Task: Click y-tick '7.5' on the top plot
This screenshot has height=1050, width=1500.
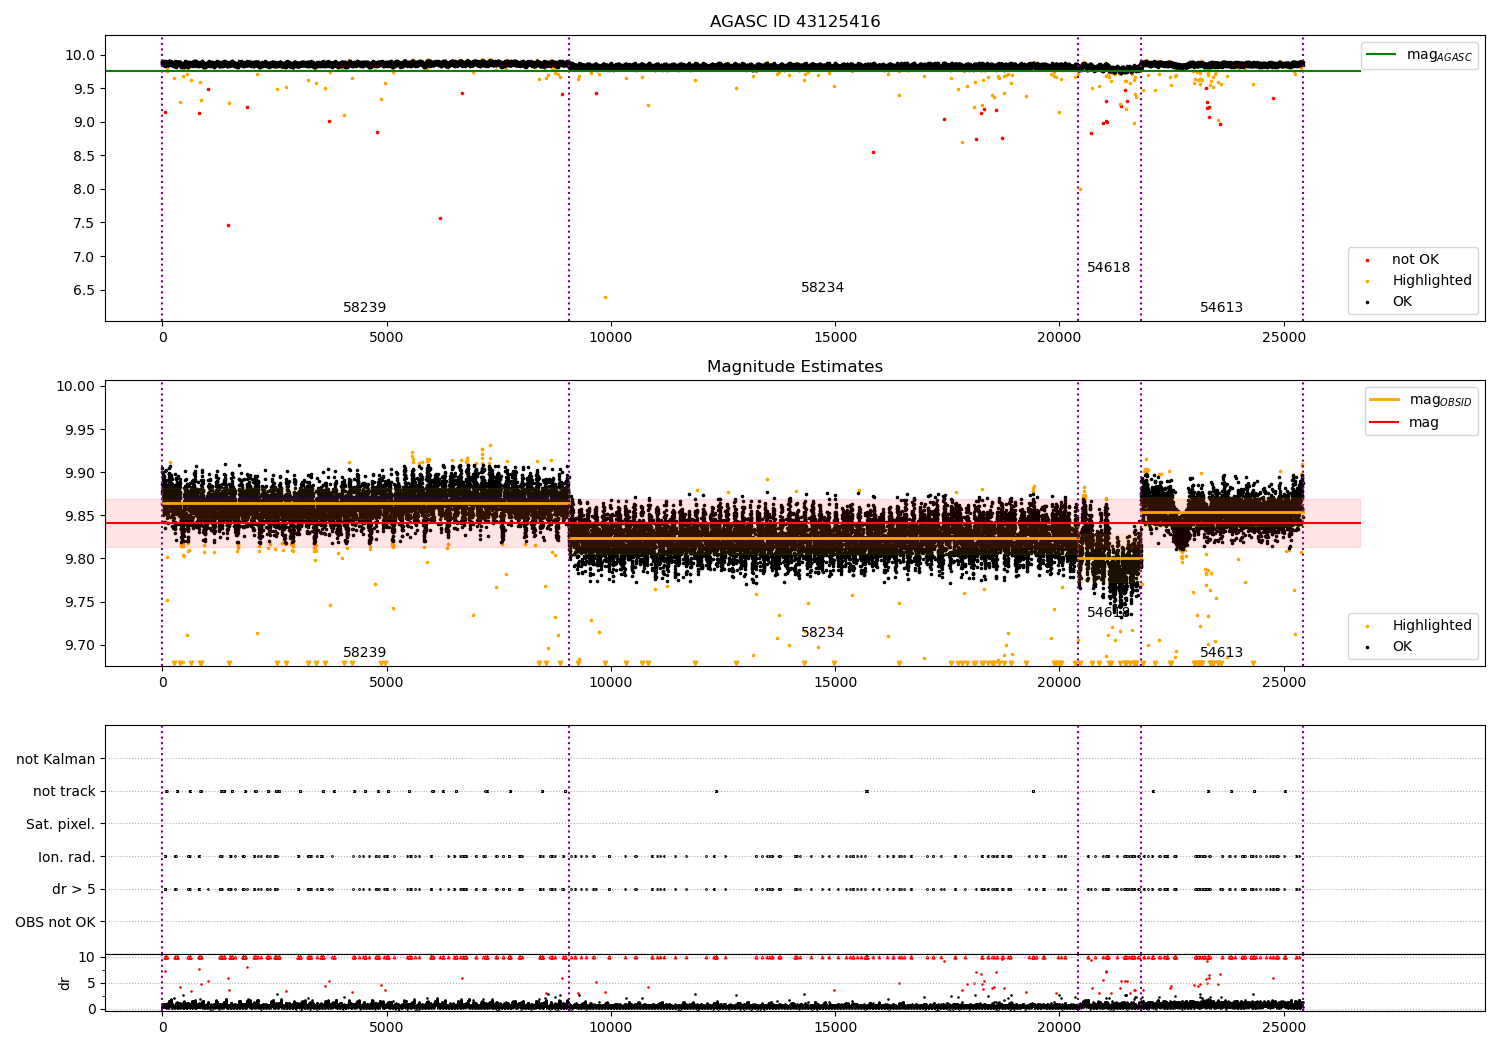Action: tap(85, 224)
